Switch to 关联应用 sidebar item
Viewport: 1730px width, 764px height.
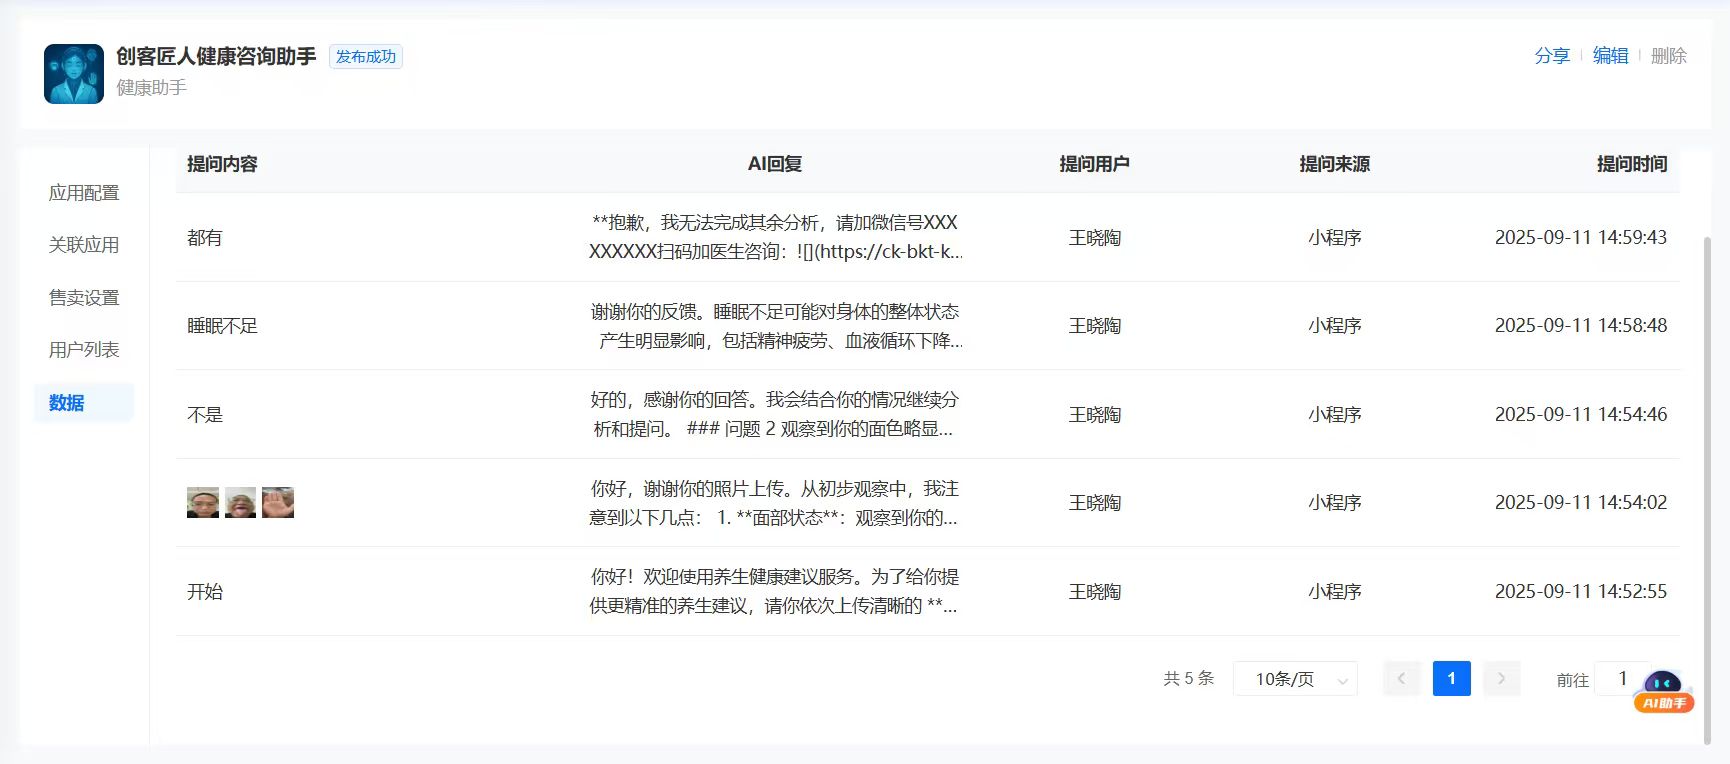point(84,245)
